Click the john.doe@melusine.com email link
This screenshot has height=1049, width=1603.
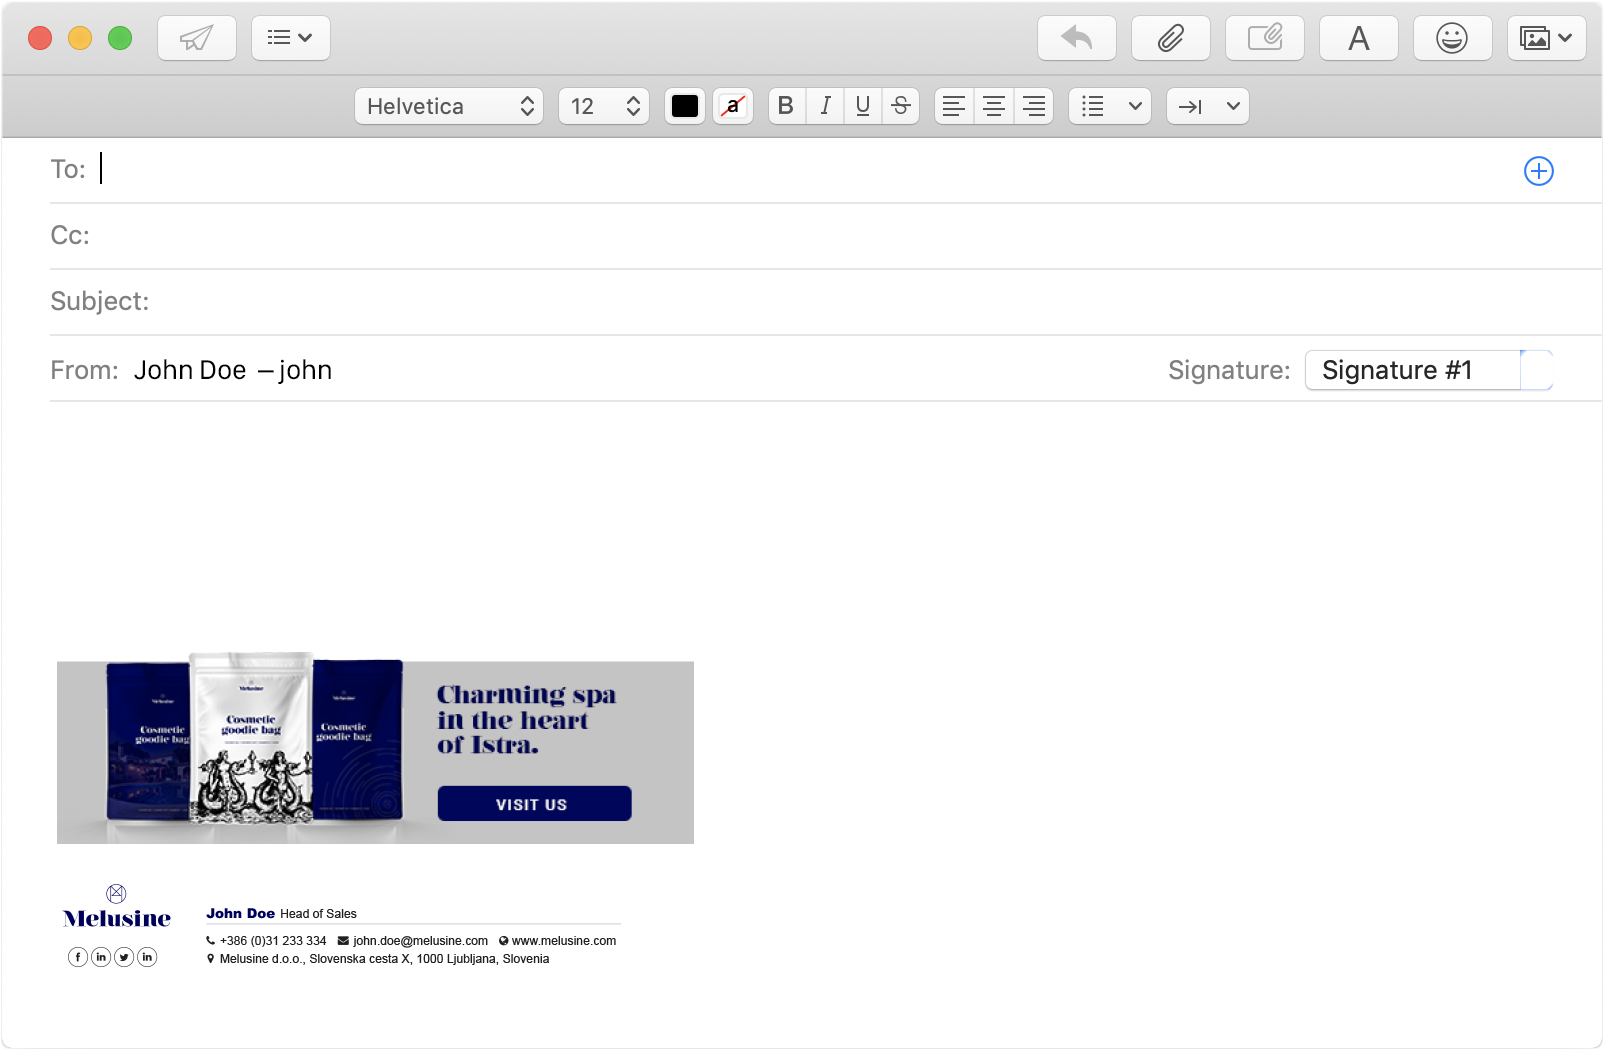point(420,941)
